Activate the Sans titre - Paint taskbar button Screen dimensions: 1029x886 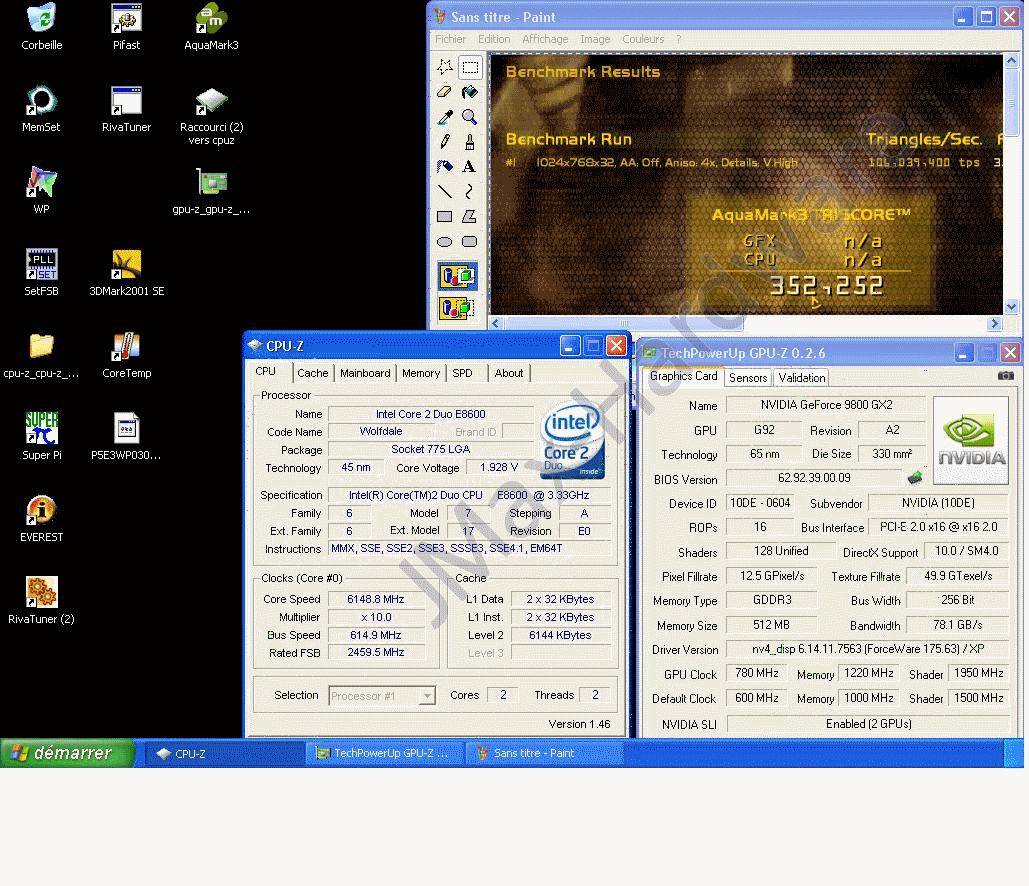(x=545, y=753)
